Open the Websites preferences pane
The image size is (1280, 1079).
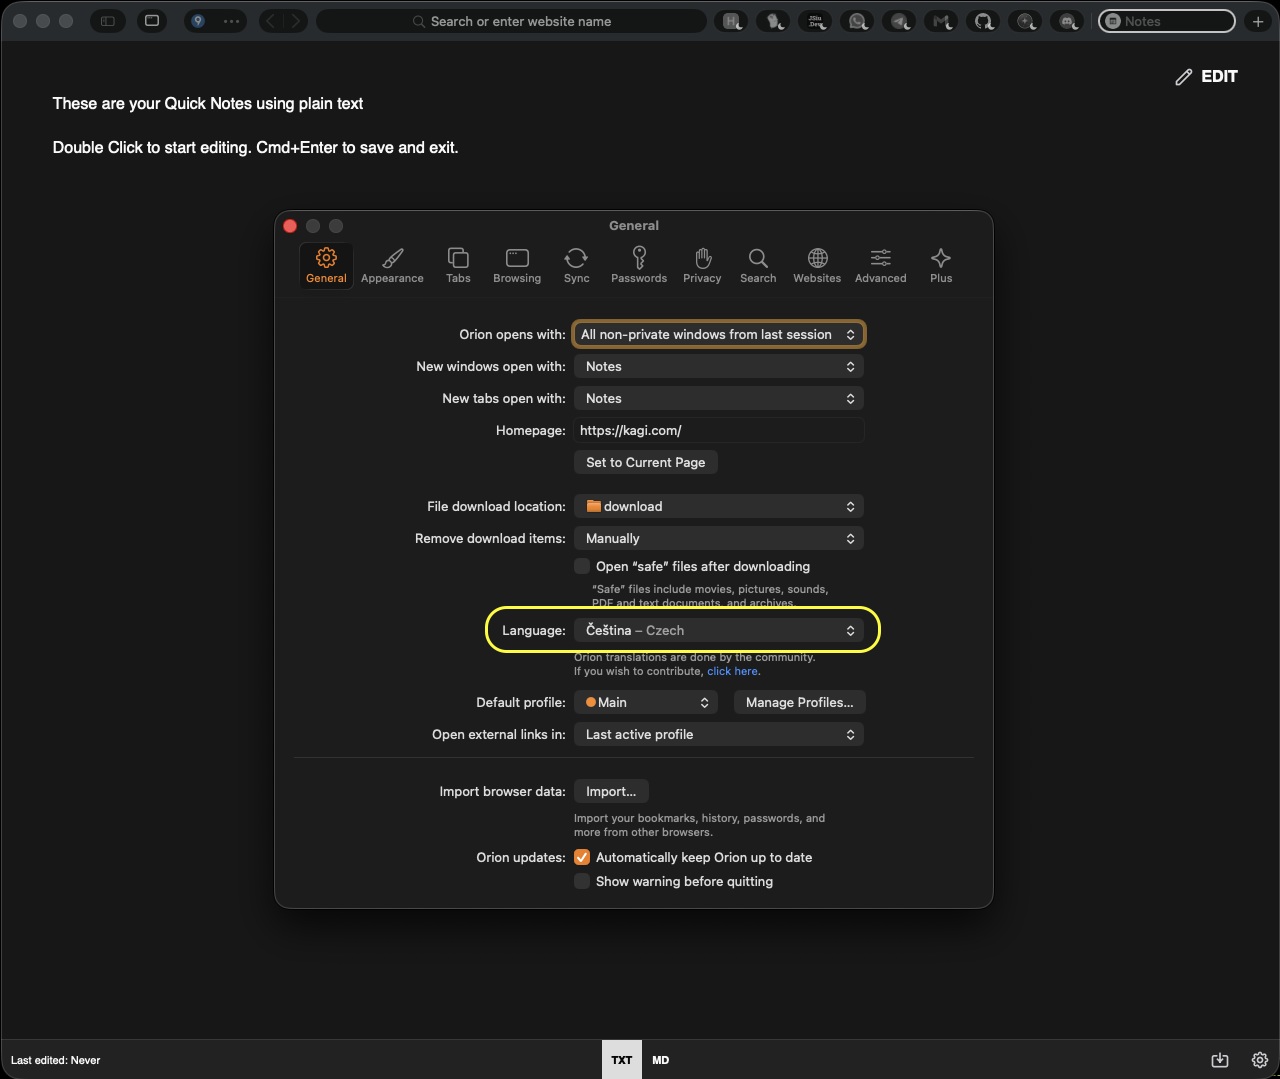click(x=816, y=265)
